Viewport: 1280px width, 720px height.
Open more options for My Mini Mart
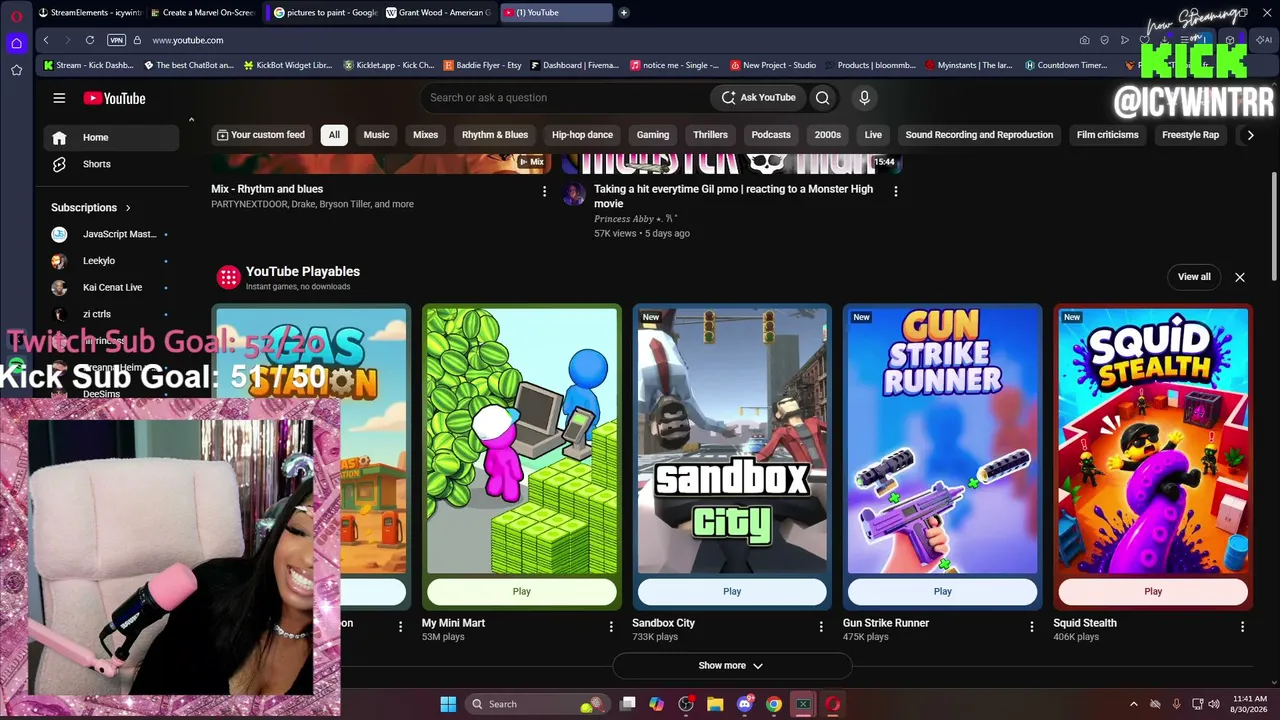pos(611,626)
